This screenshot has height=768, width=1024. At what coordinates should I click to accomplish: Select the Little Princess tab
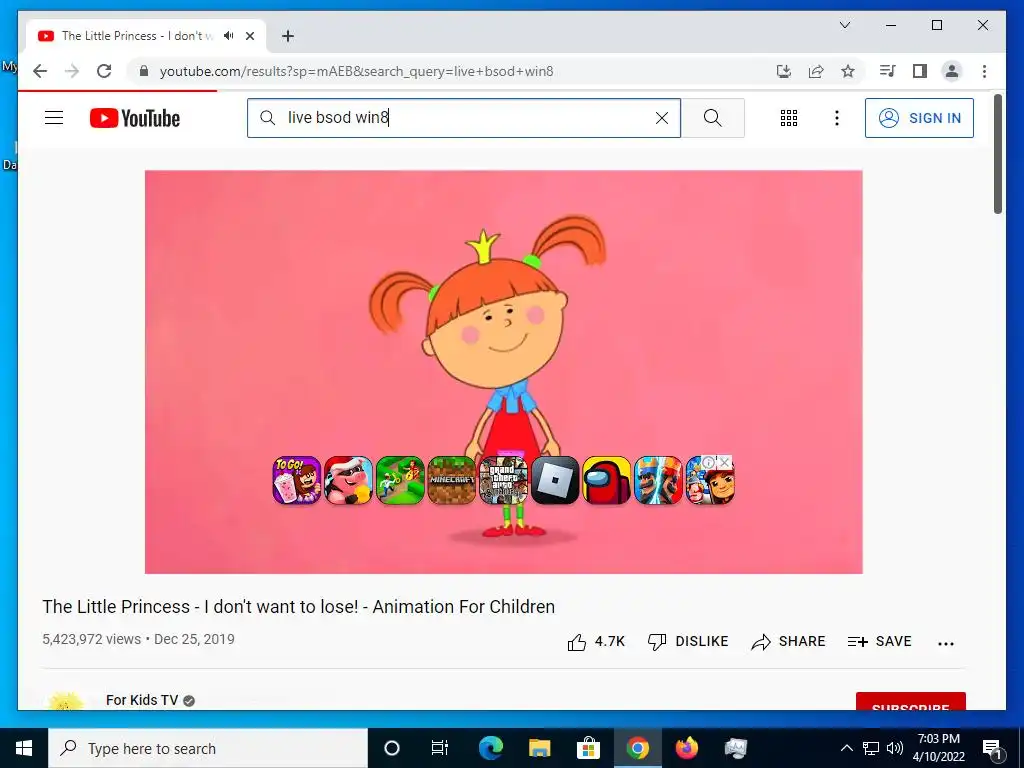click(x=146, y=36)
